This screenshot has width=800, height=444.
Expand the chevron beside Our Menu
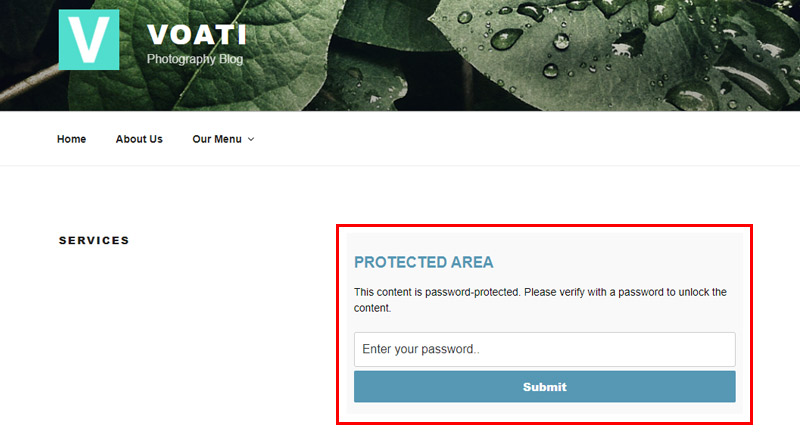(251, 139)
